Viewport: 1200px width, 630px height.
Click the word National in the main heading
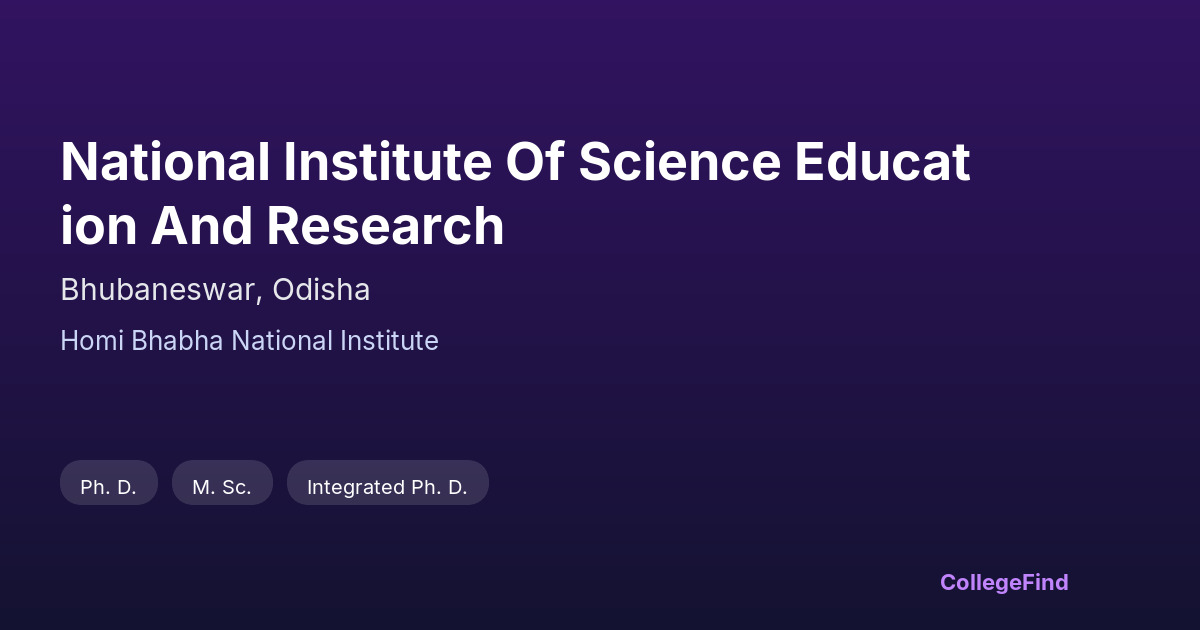tap(165, 163)
